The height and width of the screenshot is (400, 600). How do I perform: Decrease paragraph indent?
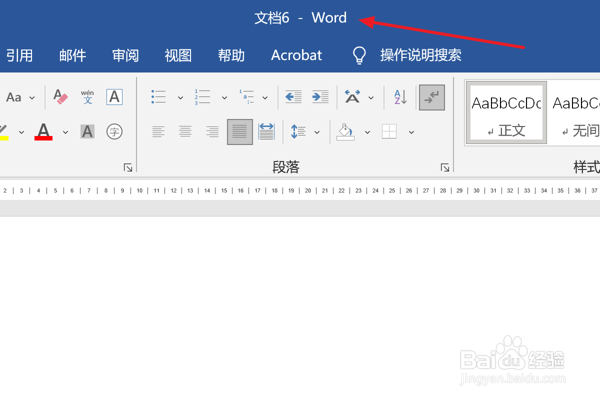(293, 97)
